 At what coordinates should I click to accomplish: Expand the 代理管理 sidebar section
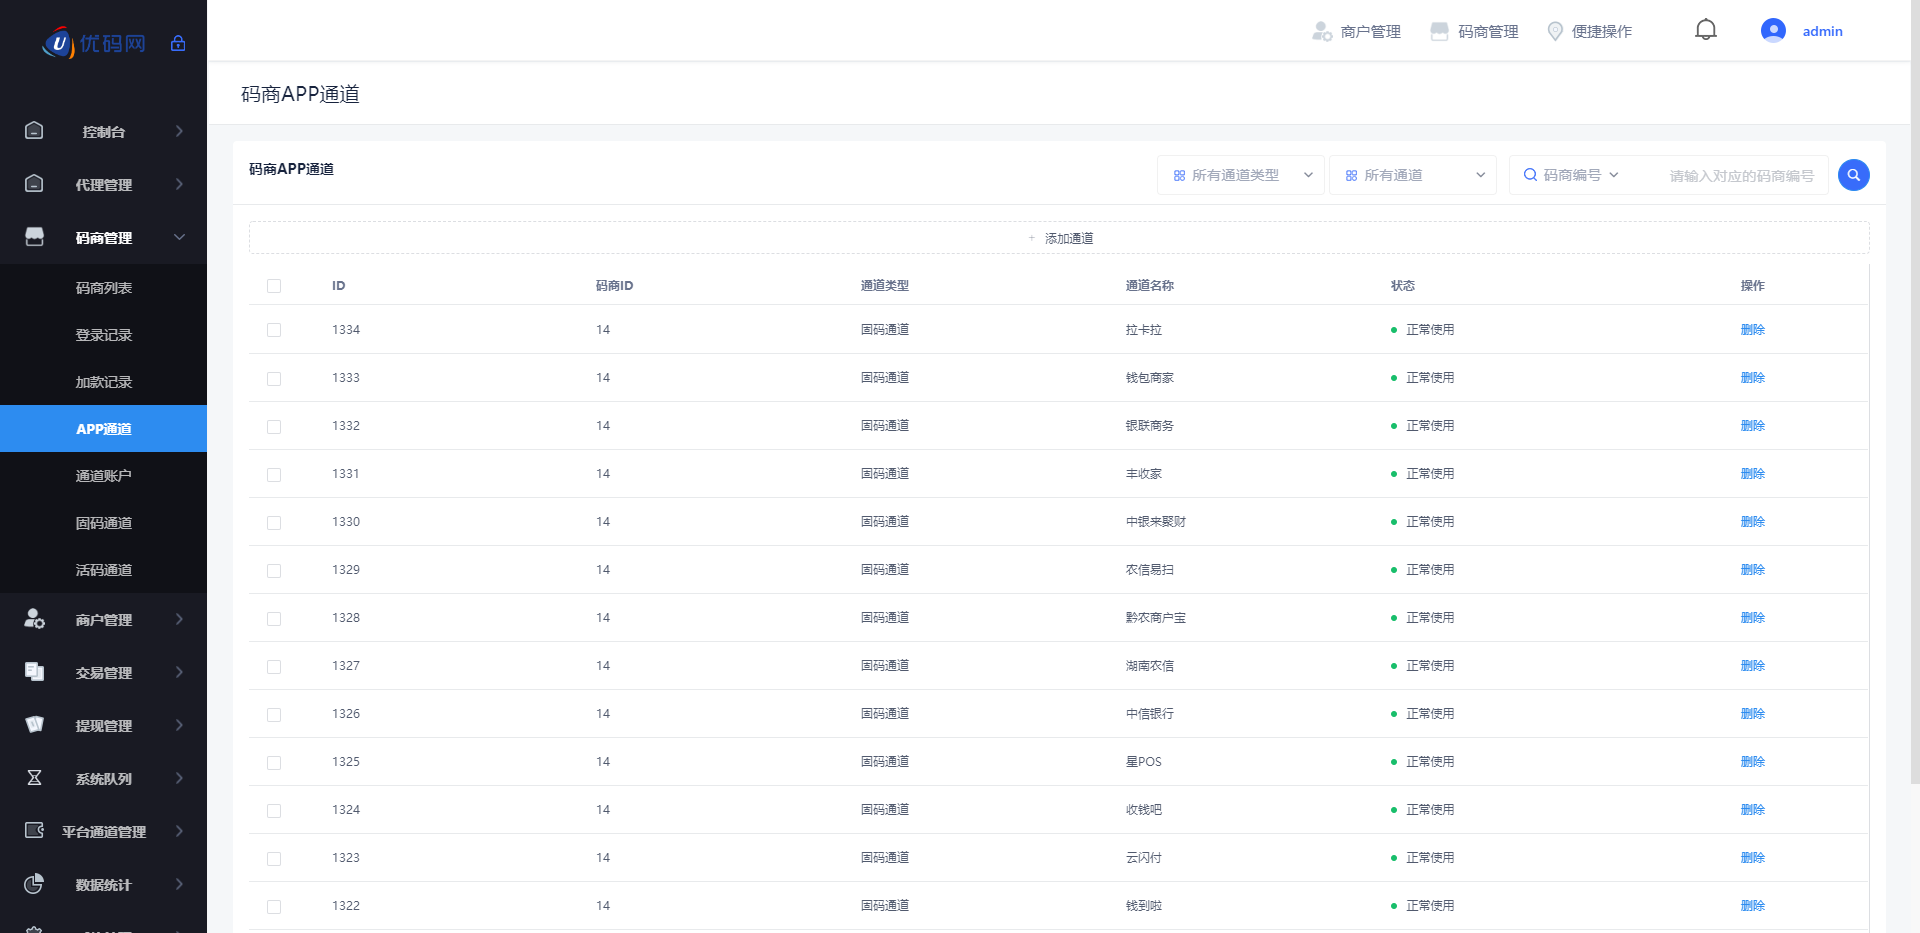(104, 185)
